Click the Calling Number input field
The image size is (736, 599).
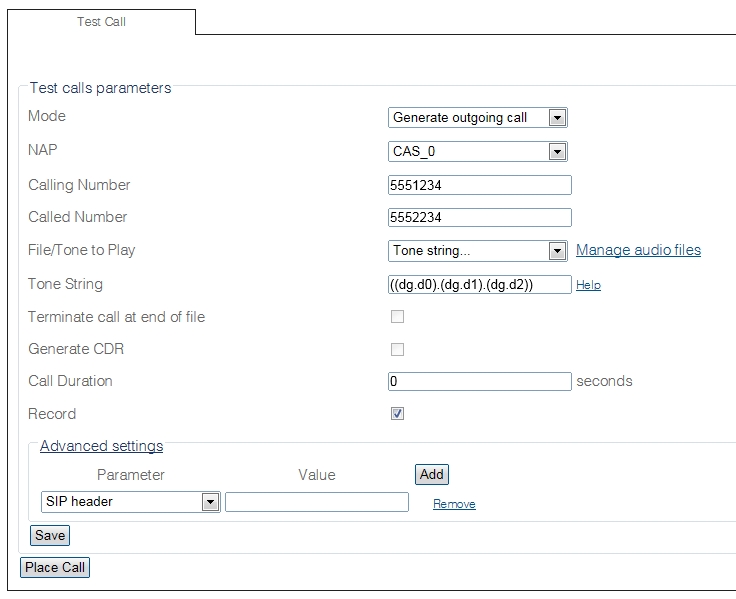tap(479, 185)
